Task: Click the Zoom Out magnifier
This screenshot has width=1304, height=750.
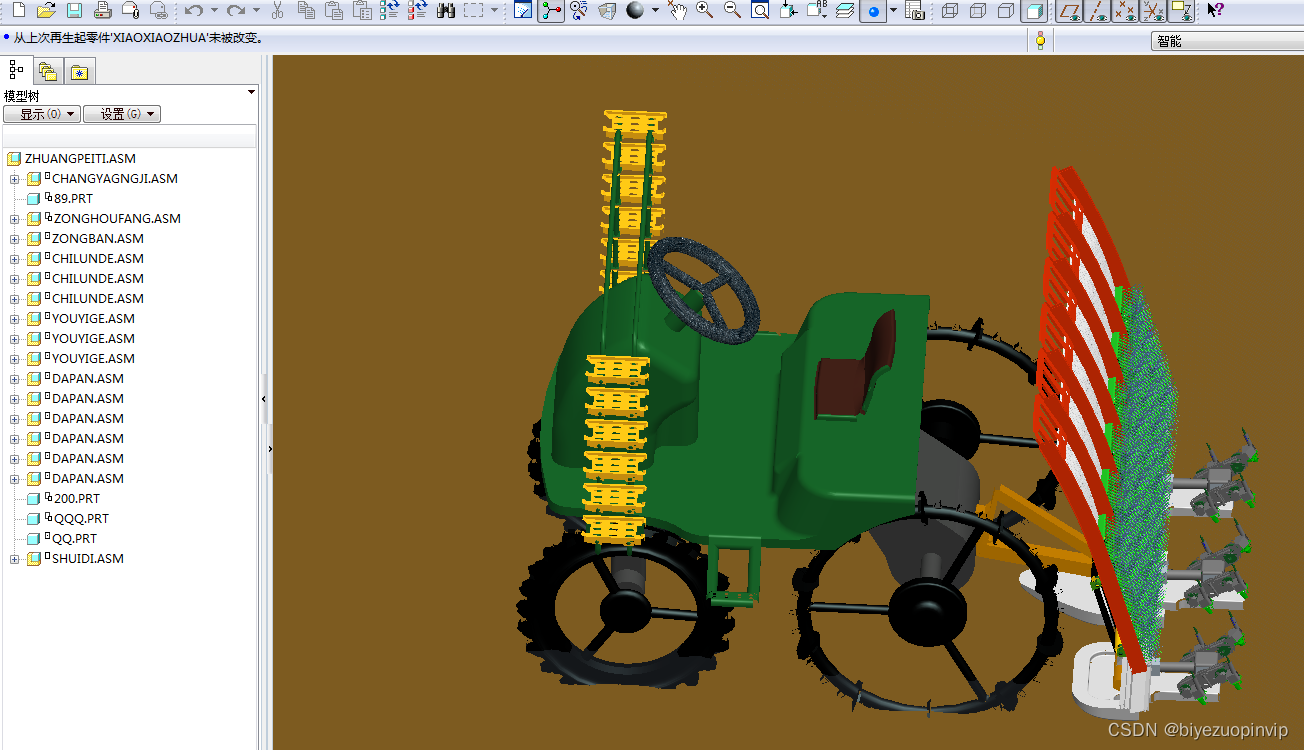Action: pos(732,11)
